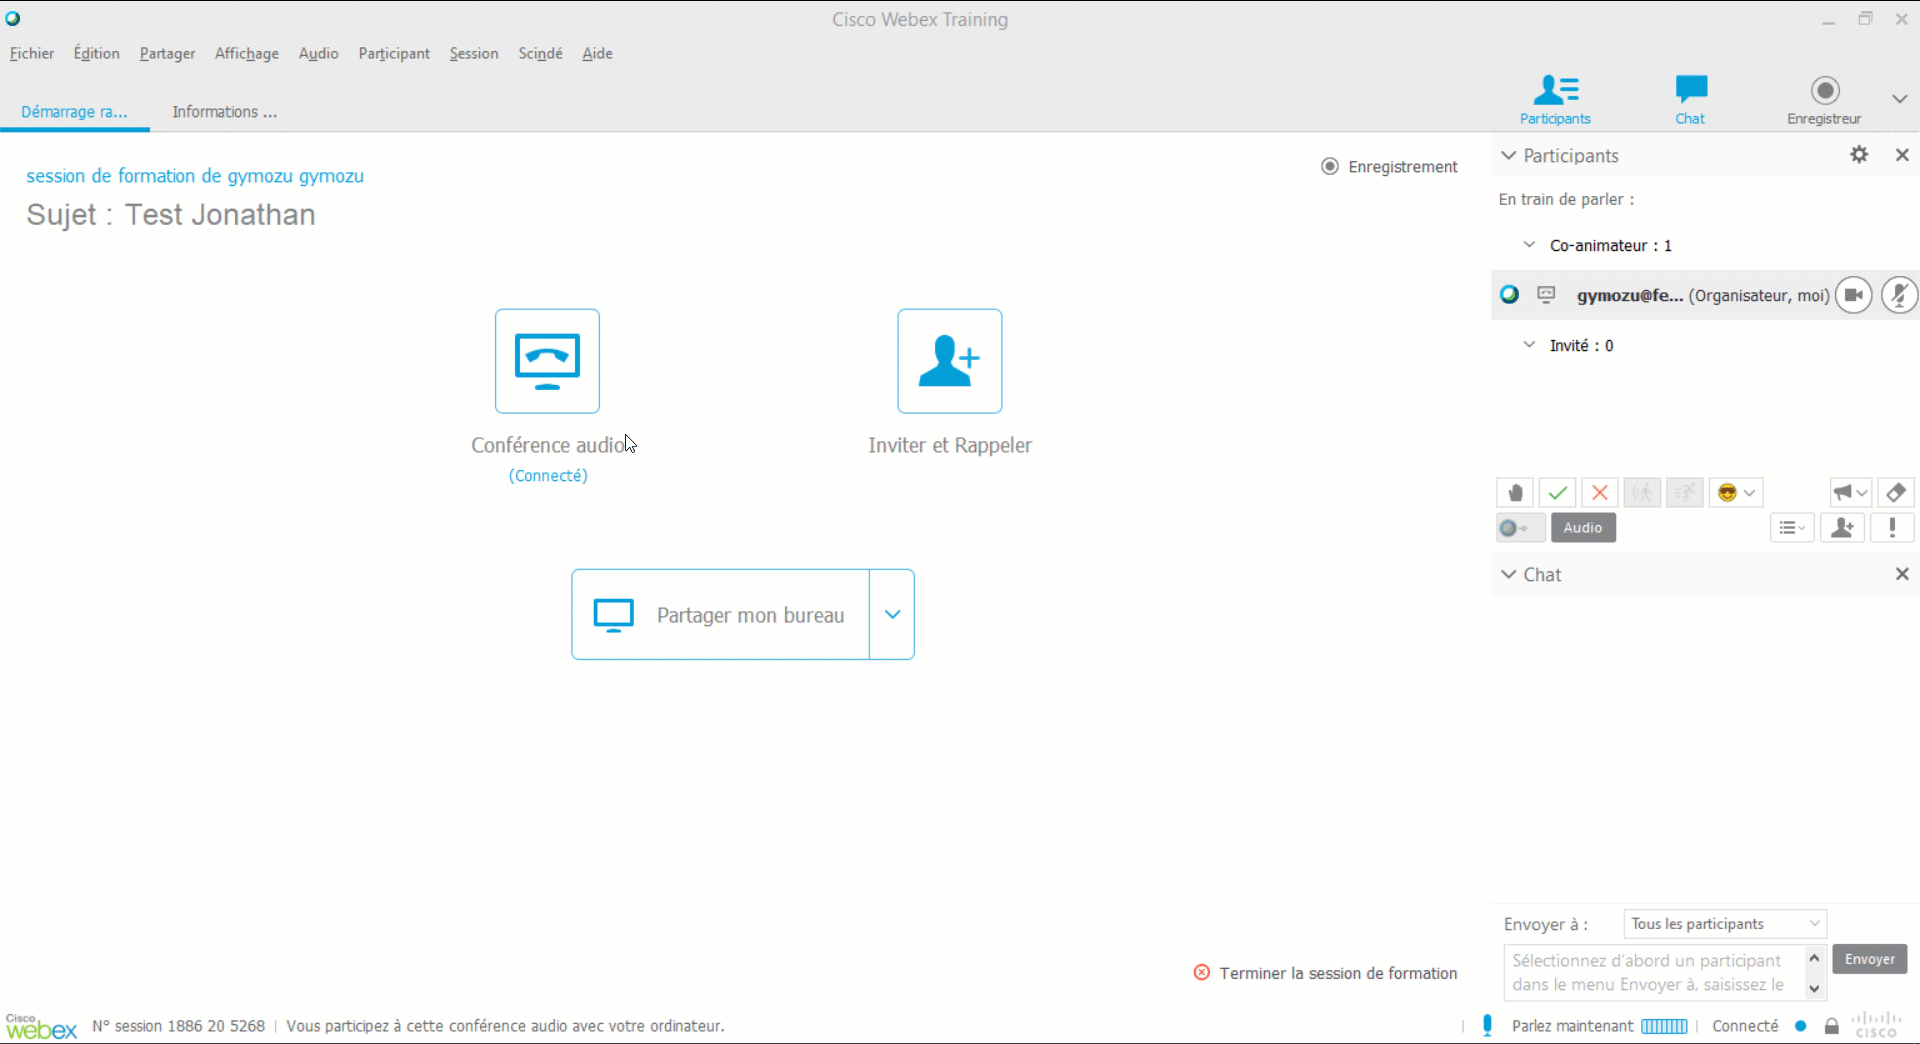Click the Inviter et Rappeler person icon

[950, 361]
